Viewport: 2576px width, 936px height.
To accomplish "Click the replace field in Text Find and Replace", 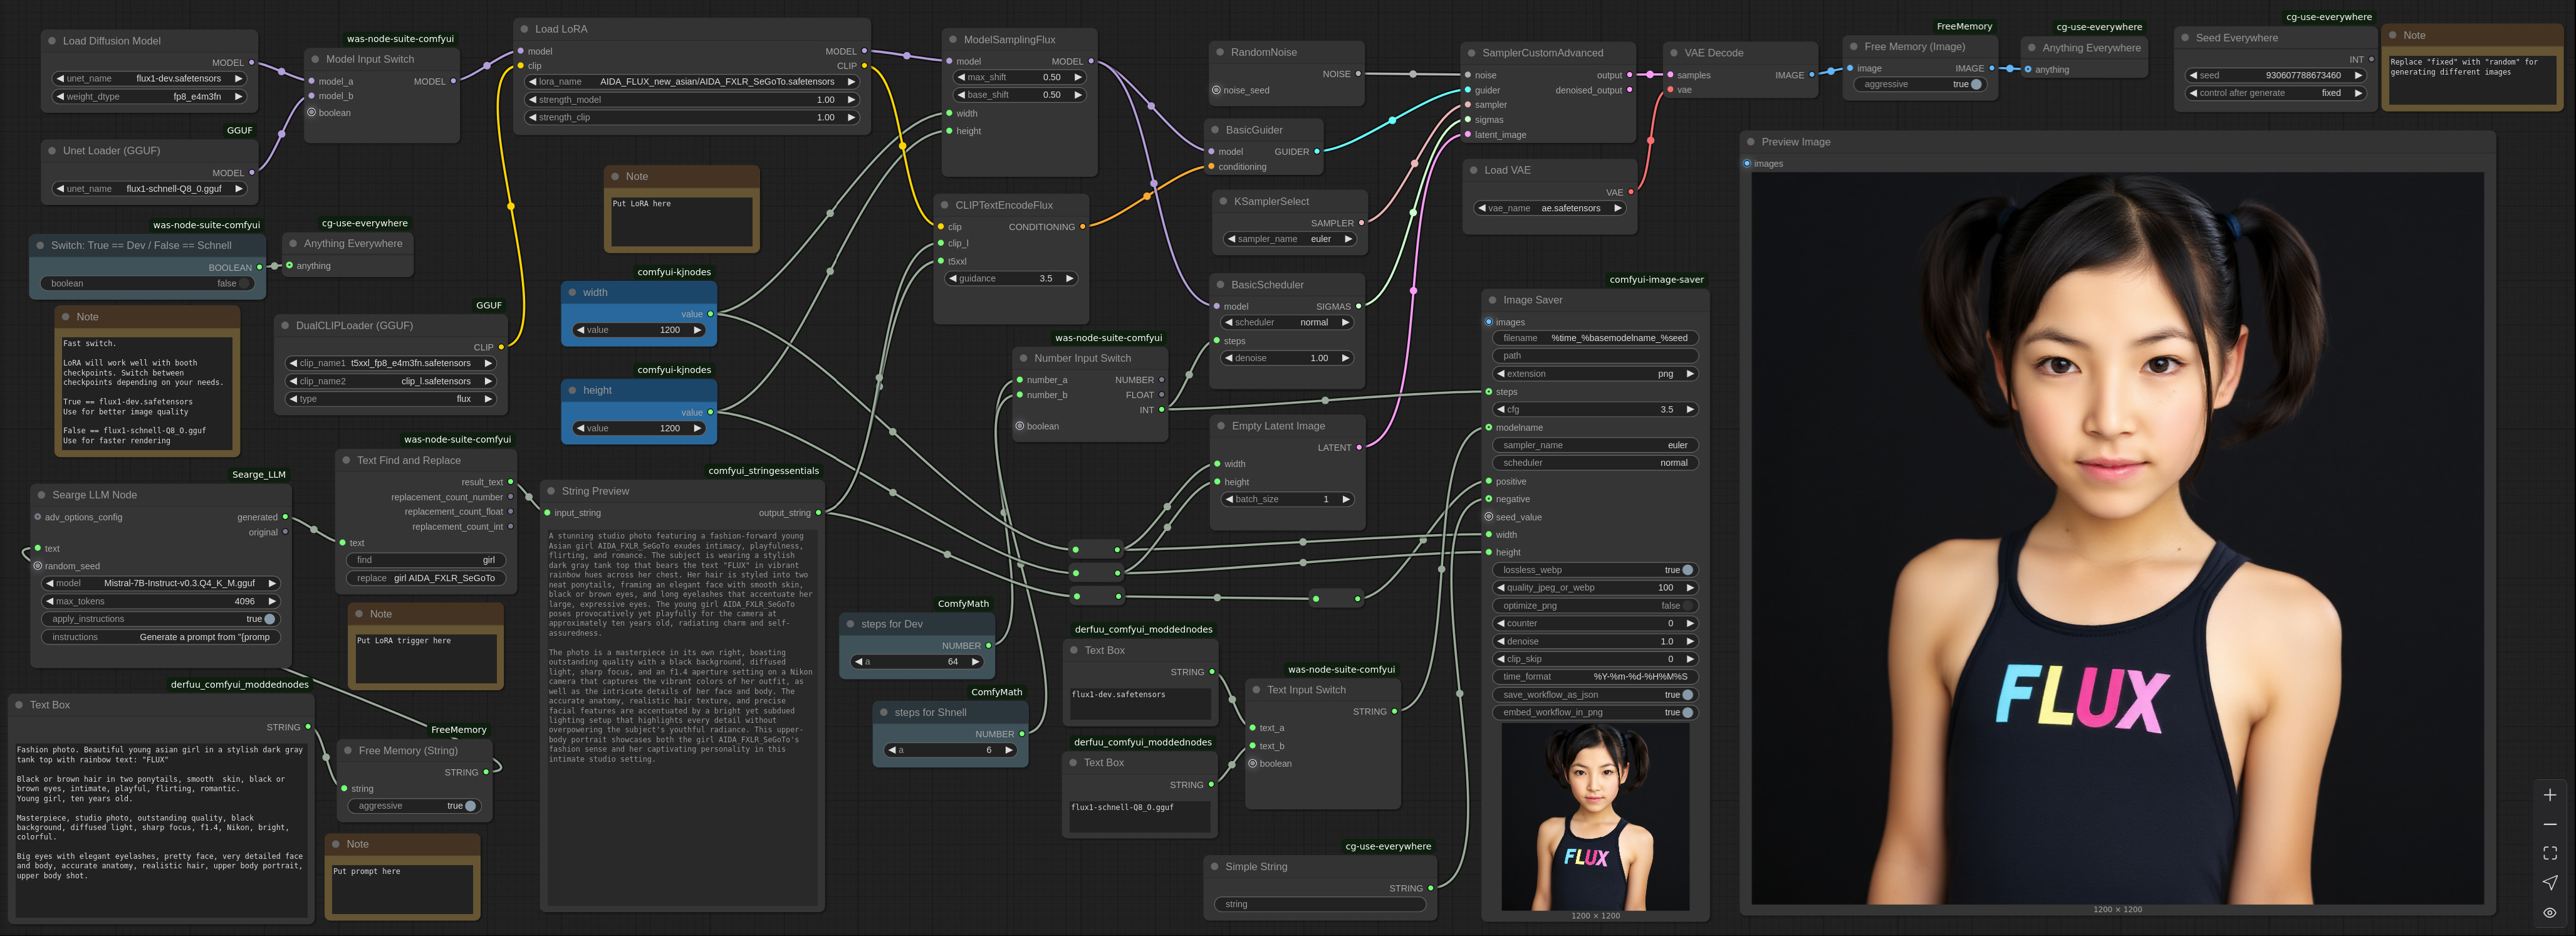I will pos(426,578).
